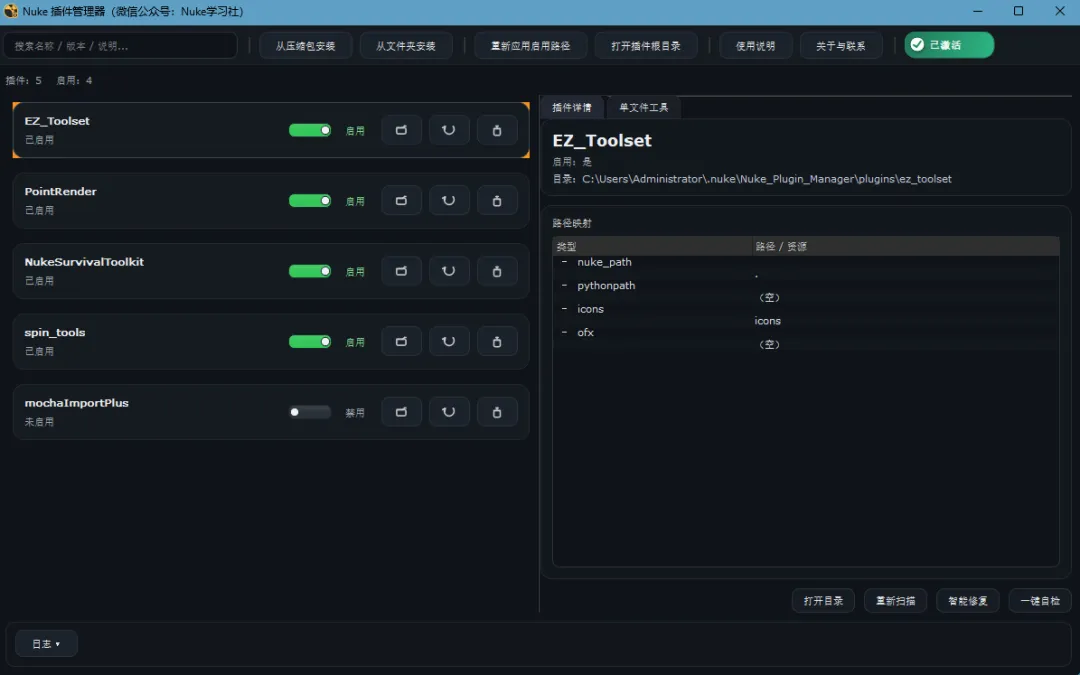Image resolution: width=1080 pixels, height=675 pixels.
Task: Focus the plugin search input field
Action: pos(121,45)
